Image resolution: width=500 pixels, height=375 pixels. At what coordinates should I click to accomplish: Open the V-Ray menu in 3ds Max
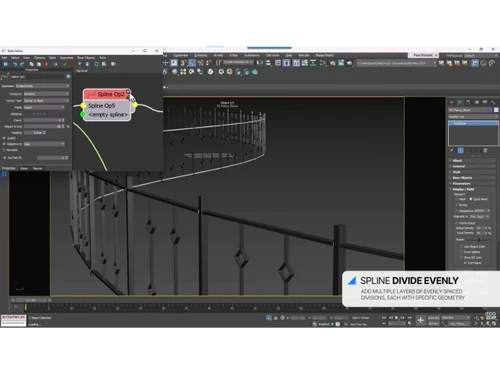point(233,55)
